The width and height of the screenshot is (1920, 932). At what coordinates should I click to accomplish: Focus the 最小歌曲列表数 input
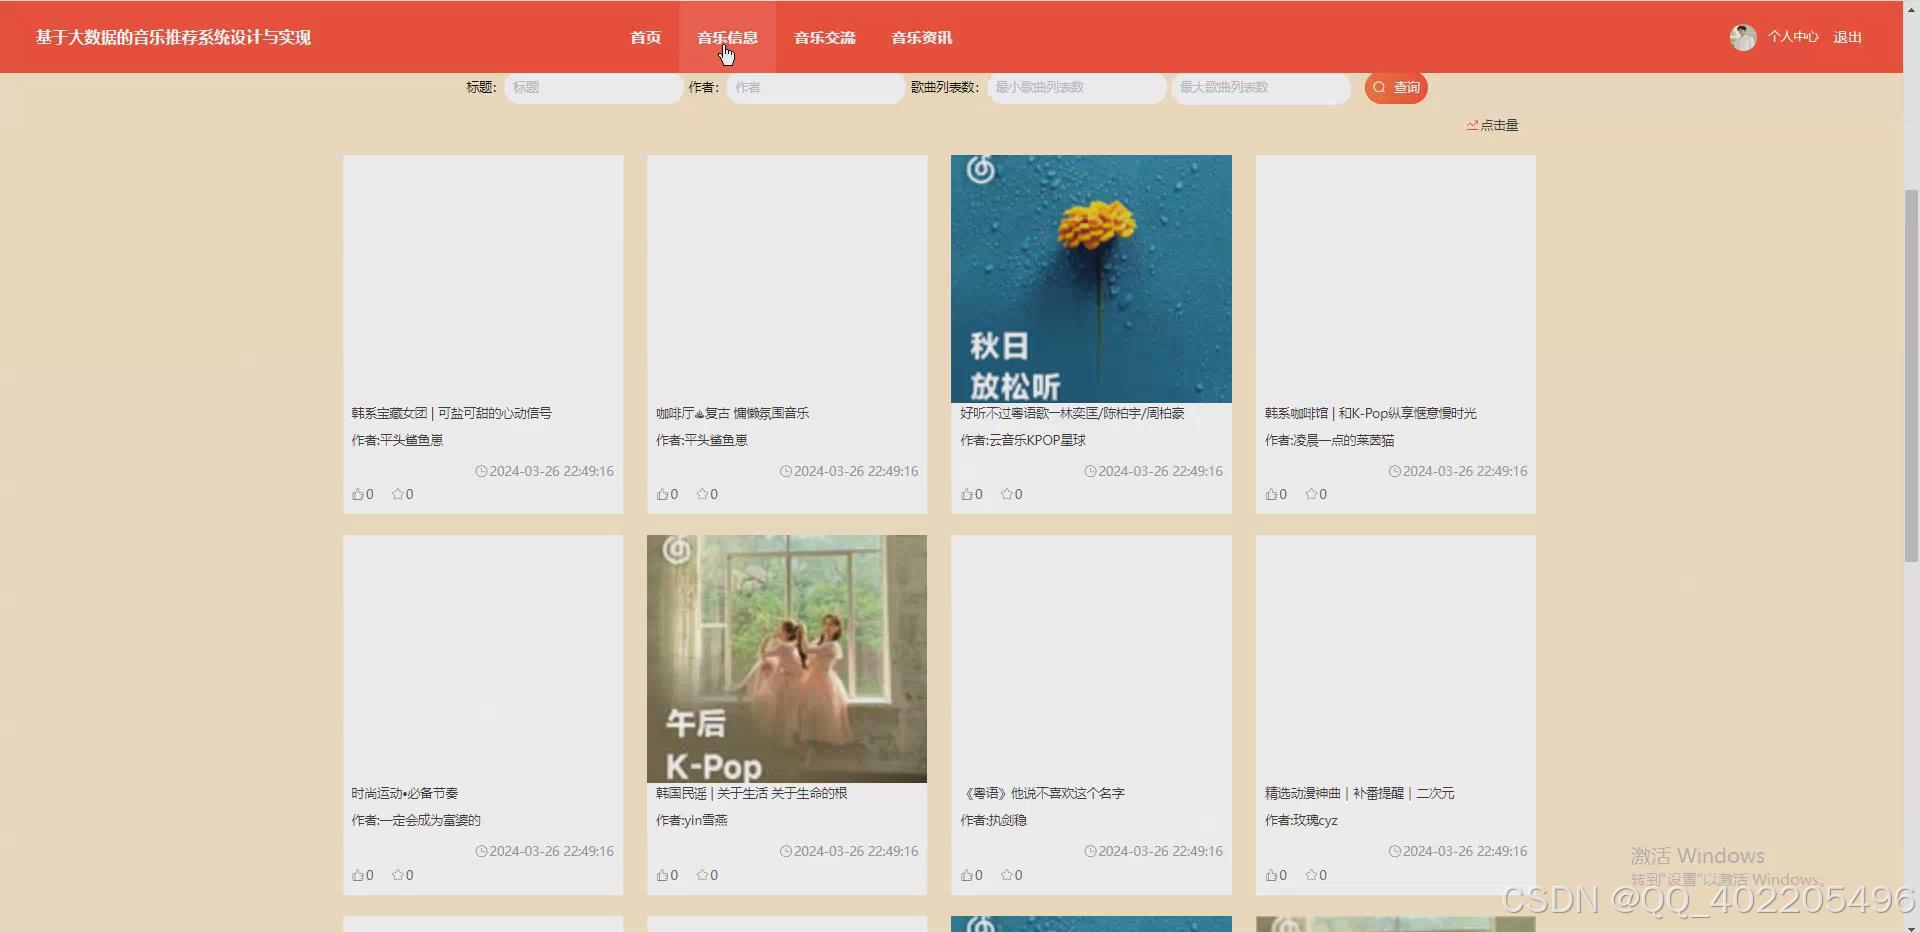pyautogui.click(x=1076, y=87)
